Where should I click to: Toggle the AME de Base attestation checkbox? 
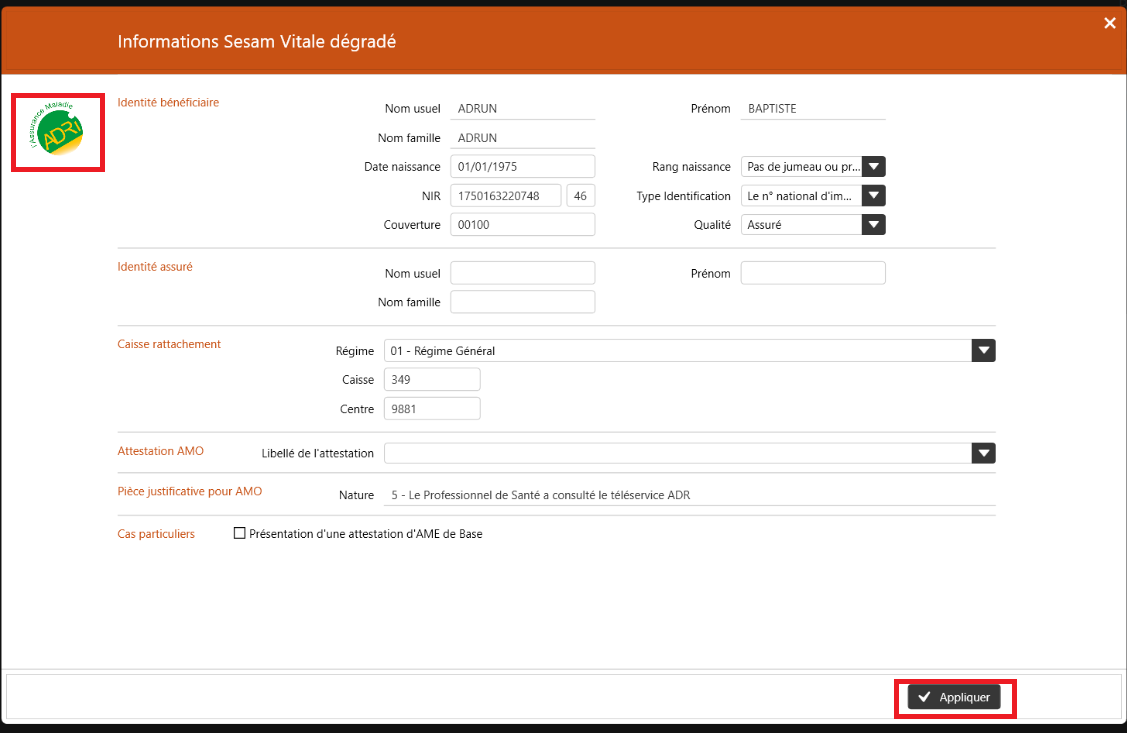click(x=239, y=534)
